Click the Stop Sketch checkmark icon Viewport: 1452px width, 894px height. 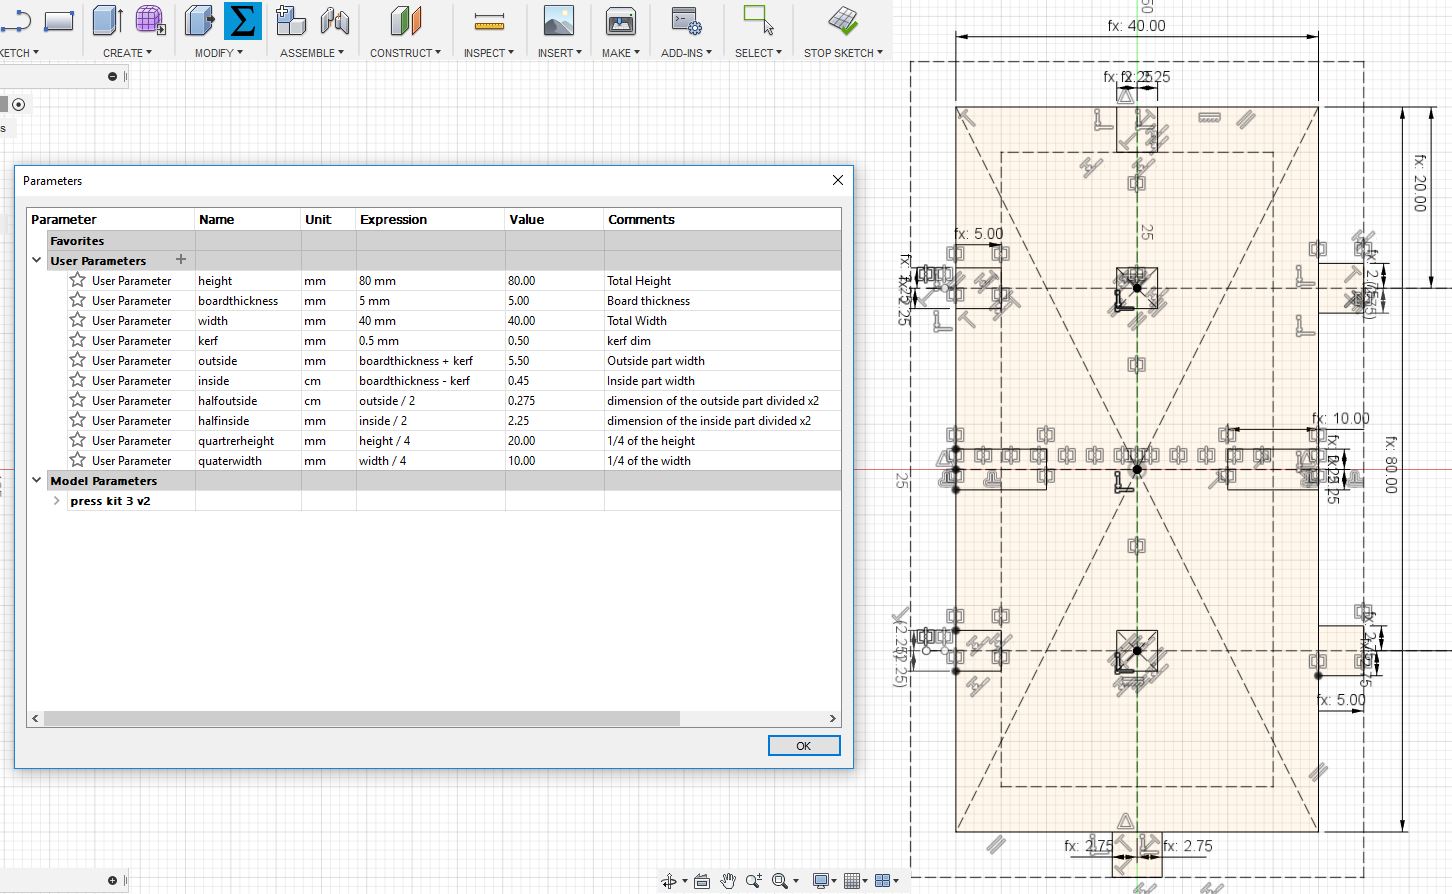(843, 21)
